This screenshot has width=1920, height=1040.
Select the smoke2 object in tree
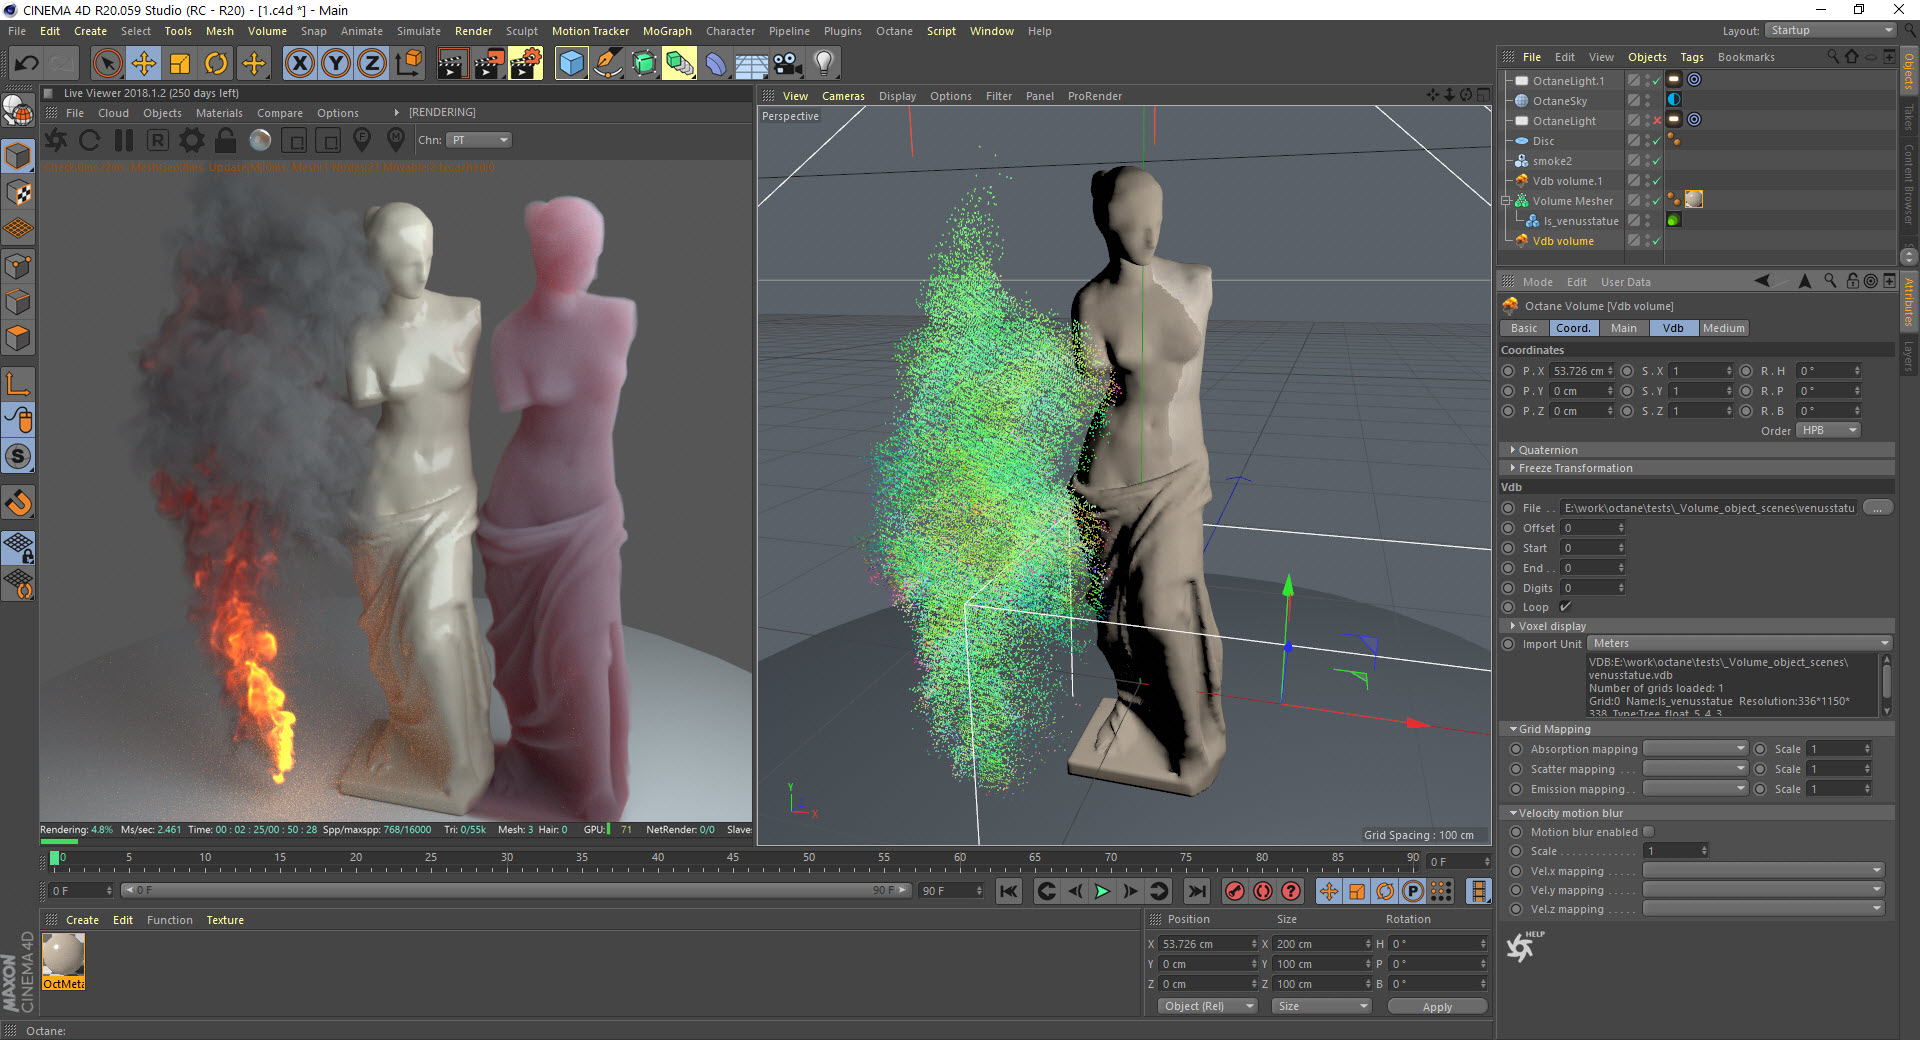pyautogui.click(x=1552, y=161)
